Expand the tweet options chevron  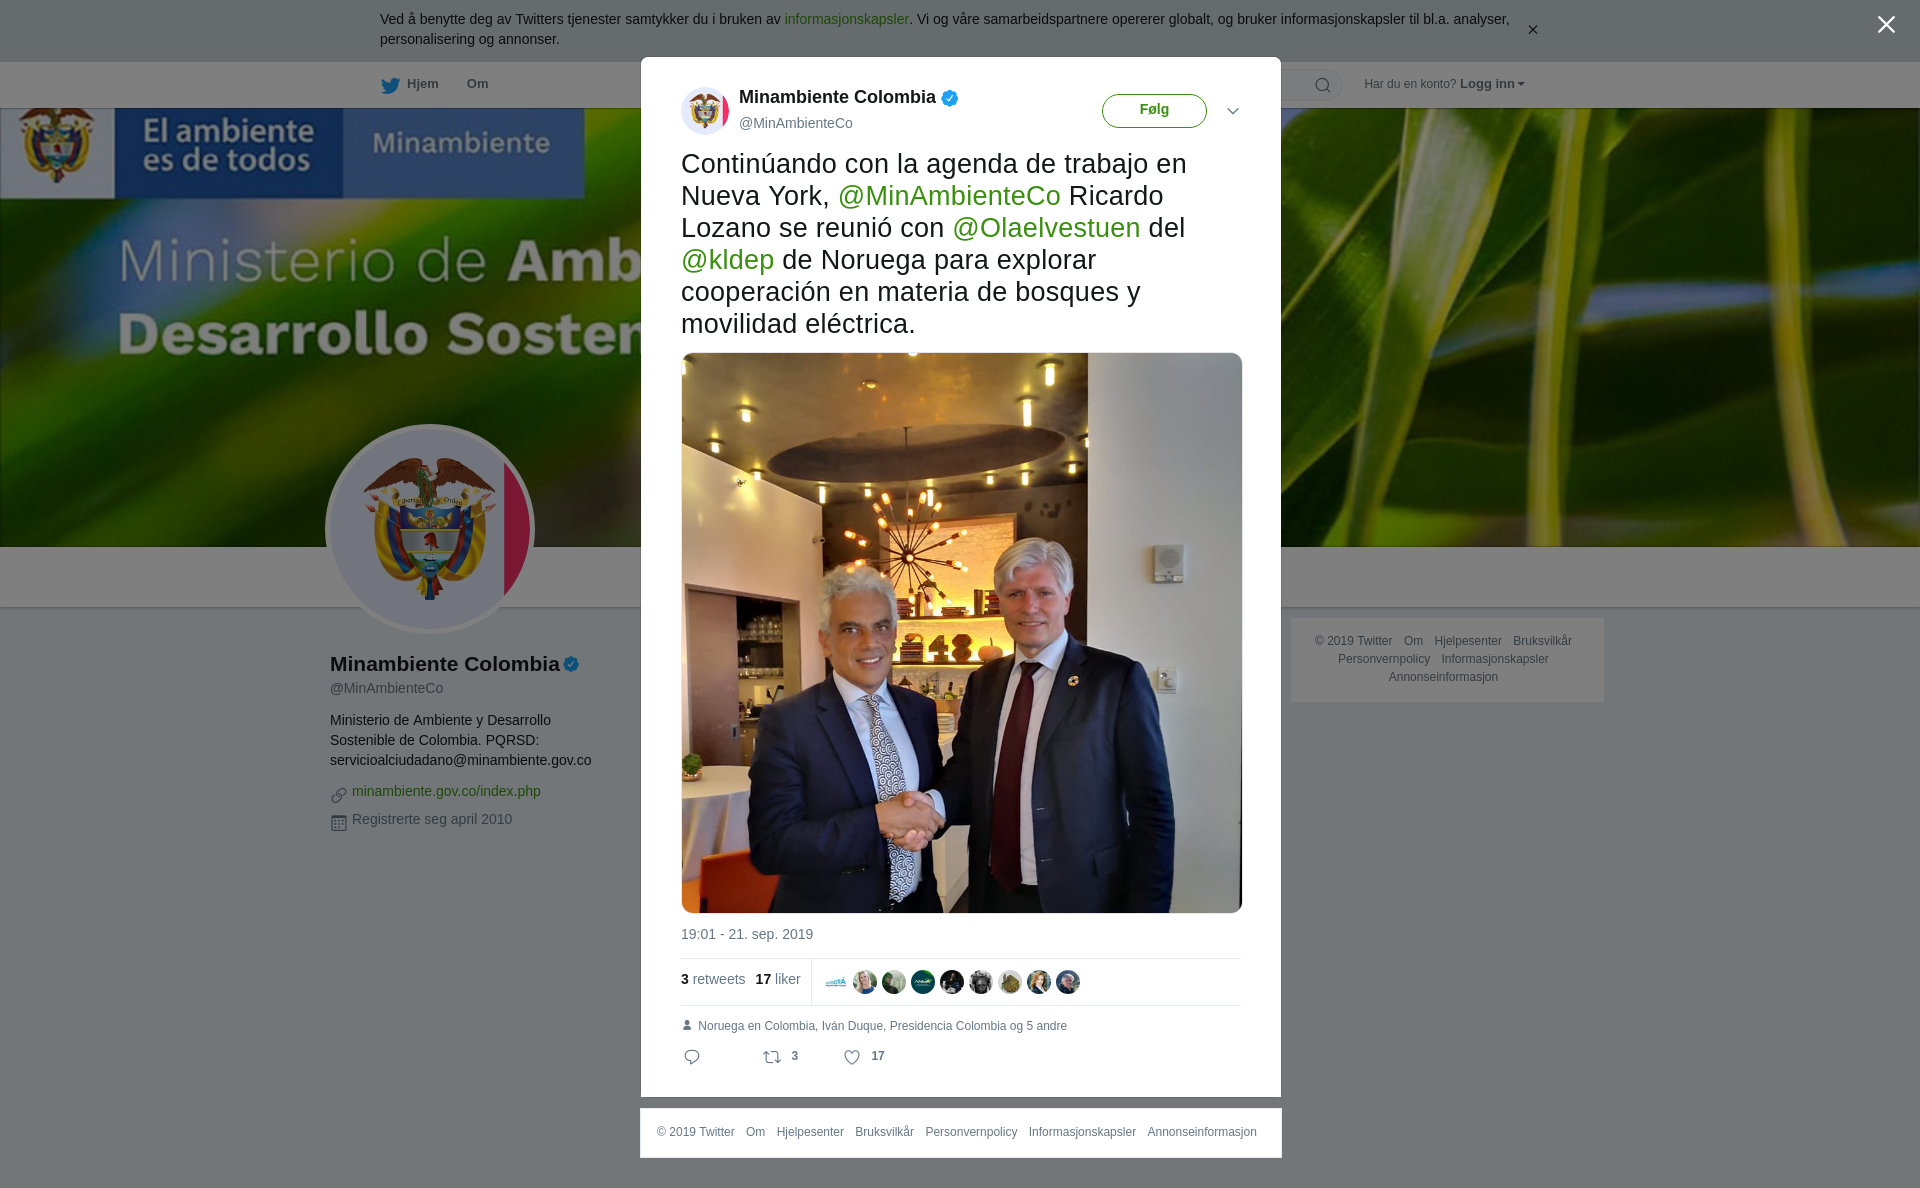coord(1233,111)
